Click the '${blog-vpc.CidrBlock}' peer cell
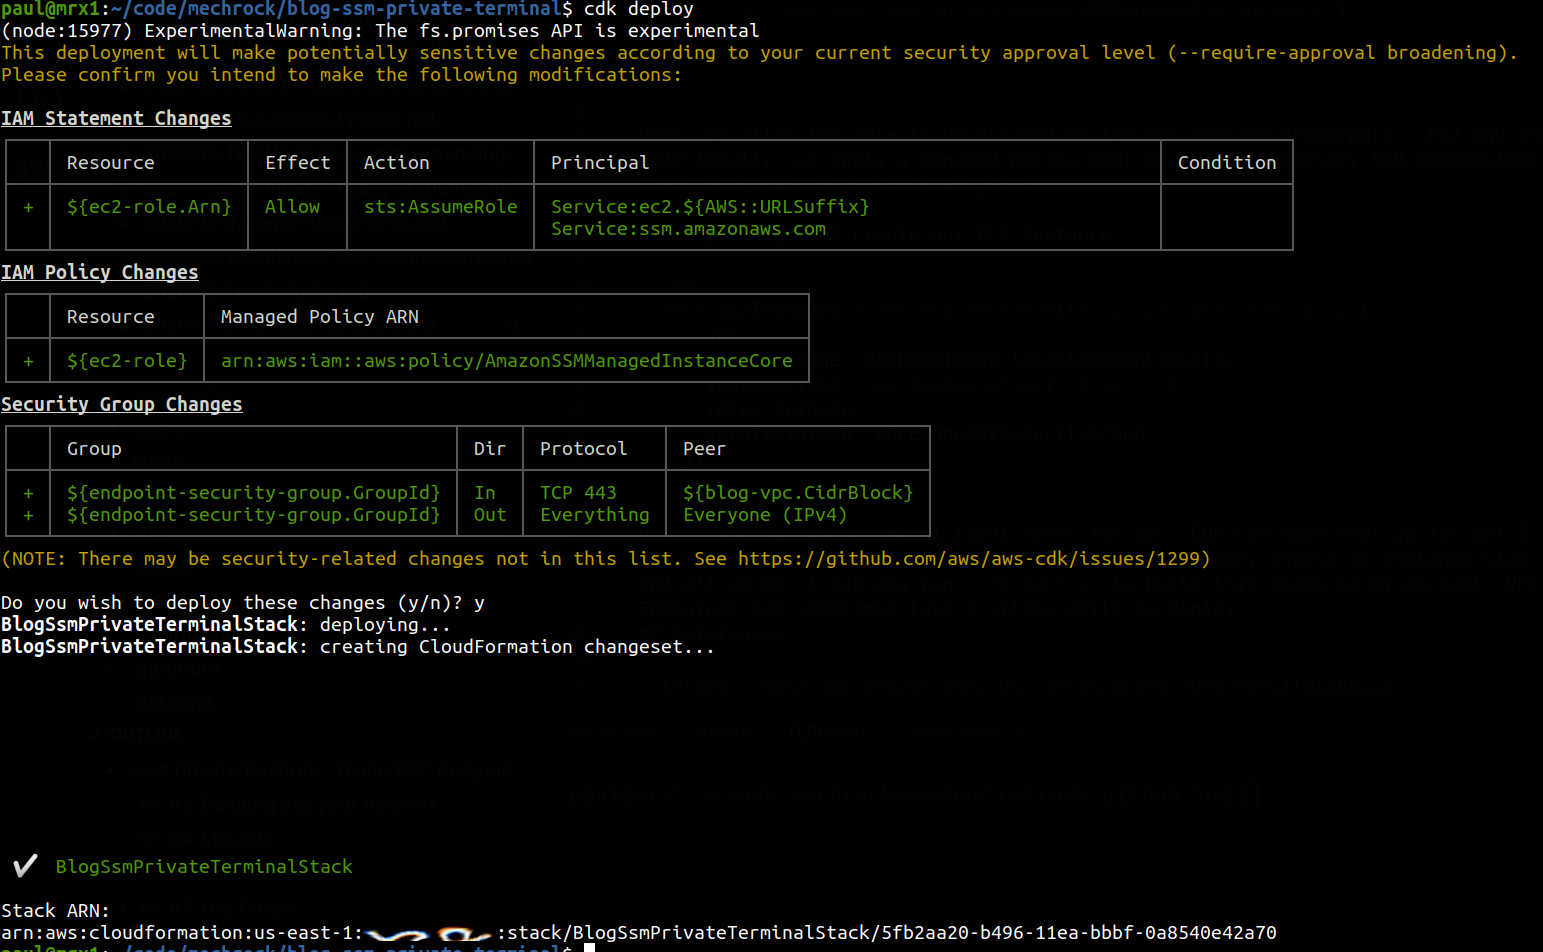 798,492
